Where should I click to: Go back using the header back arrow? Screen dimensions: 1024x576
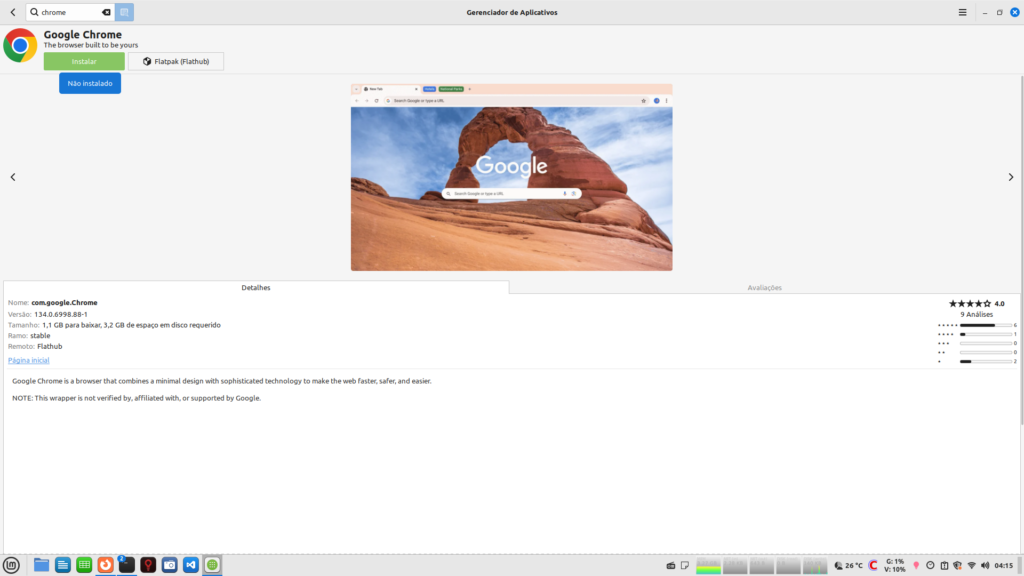click(12, 12)
